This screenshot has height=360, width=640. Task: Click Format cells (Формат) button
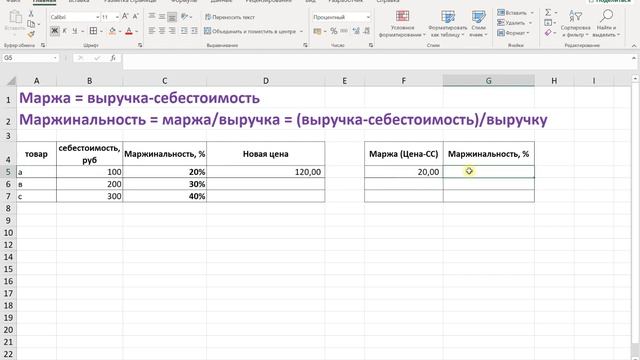(512, 32)
